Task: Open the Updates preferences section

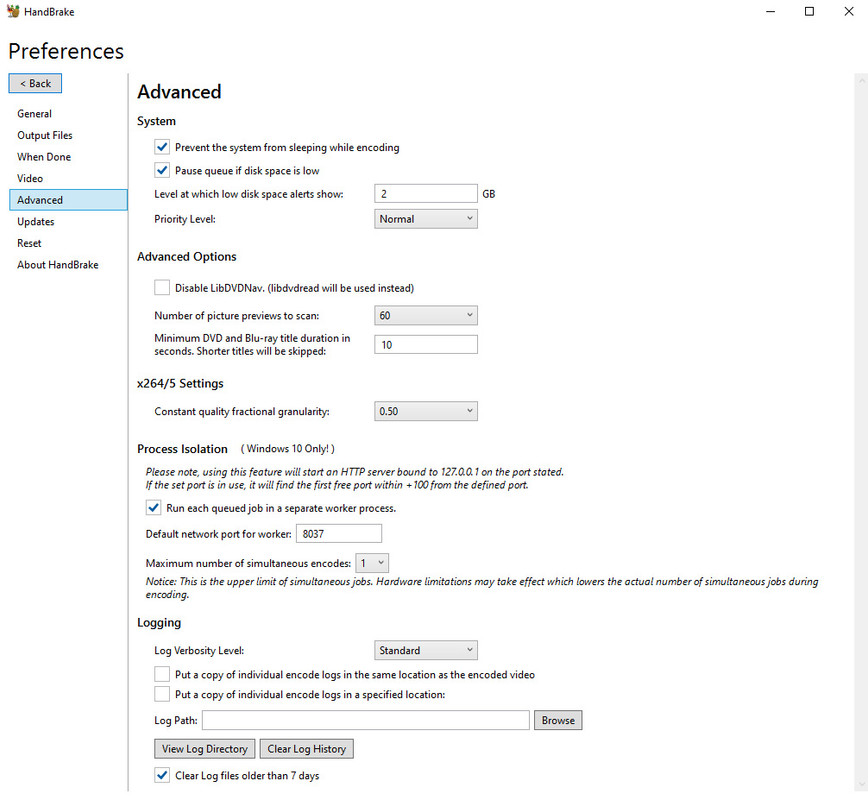Action: (x=35, y=221)
